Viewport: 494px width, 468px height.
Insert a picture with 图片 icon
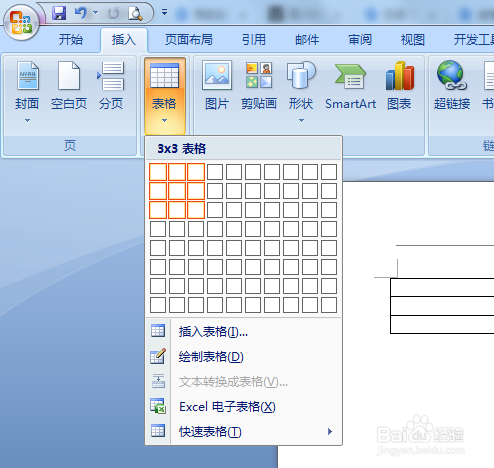click(x=217, y=75)
